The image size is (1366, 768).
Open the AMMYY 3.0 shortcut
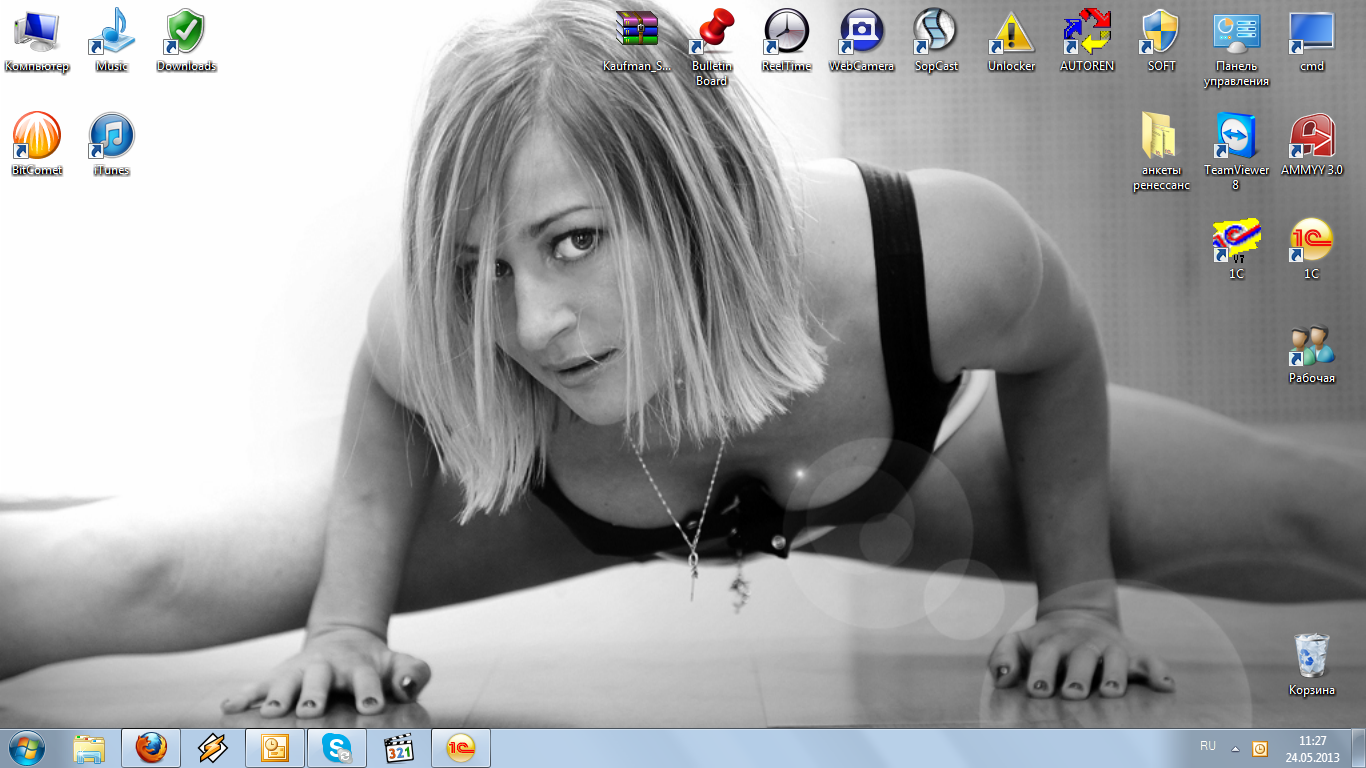coord(1312,144)
